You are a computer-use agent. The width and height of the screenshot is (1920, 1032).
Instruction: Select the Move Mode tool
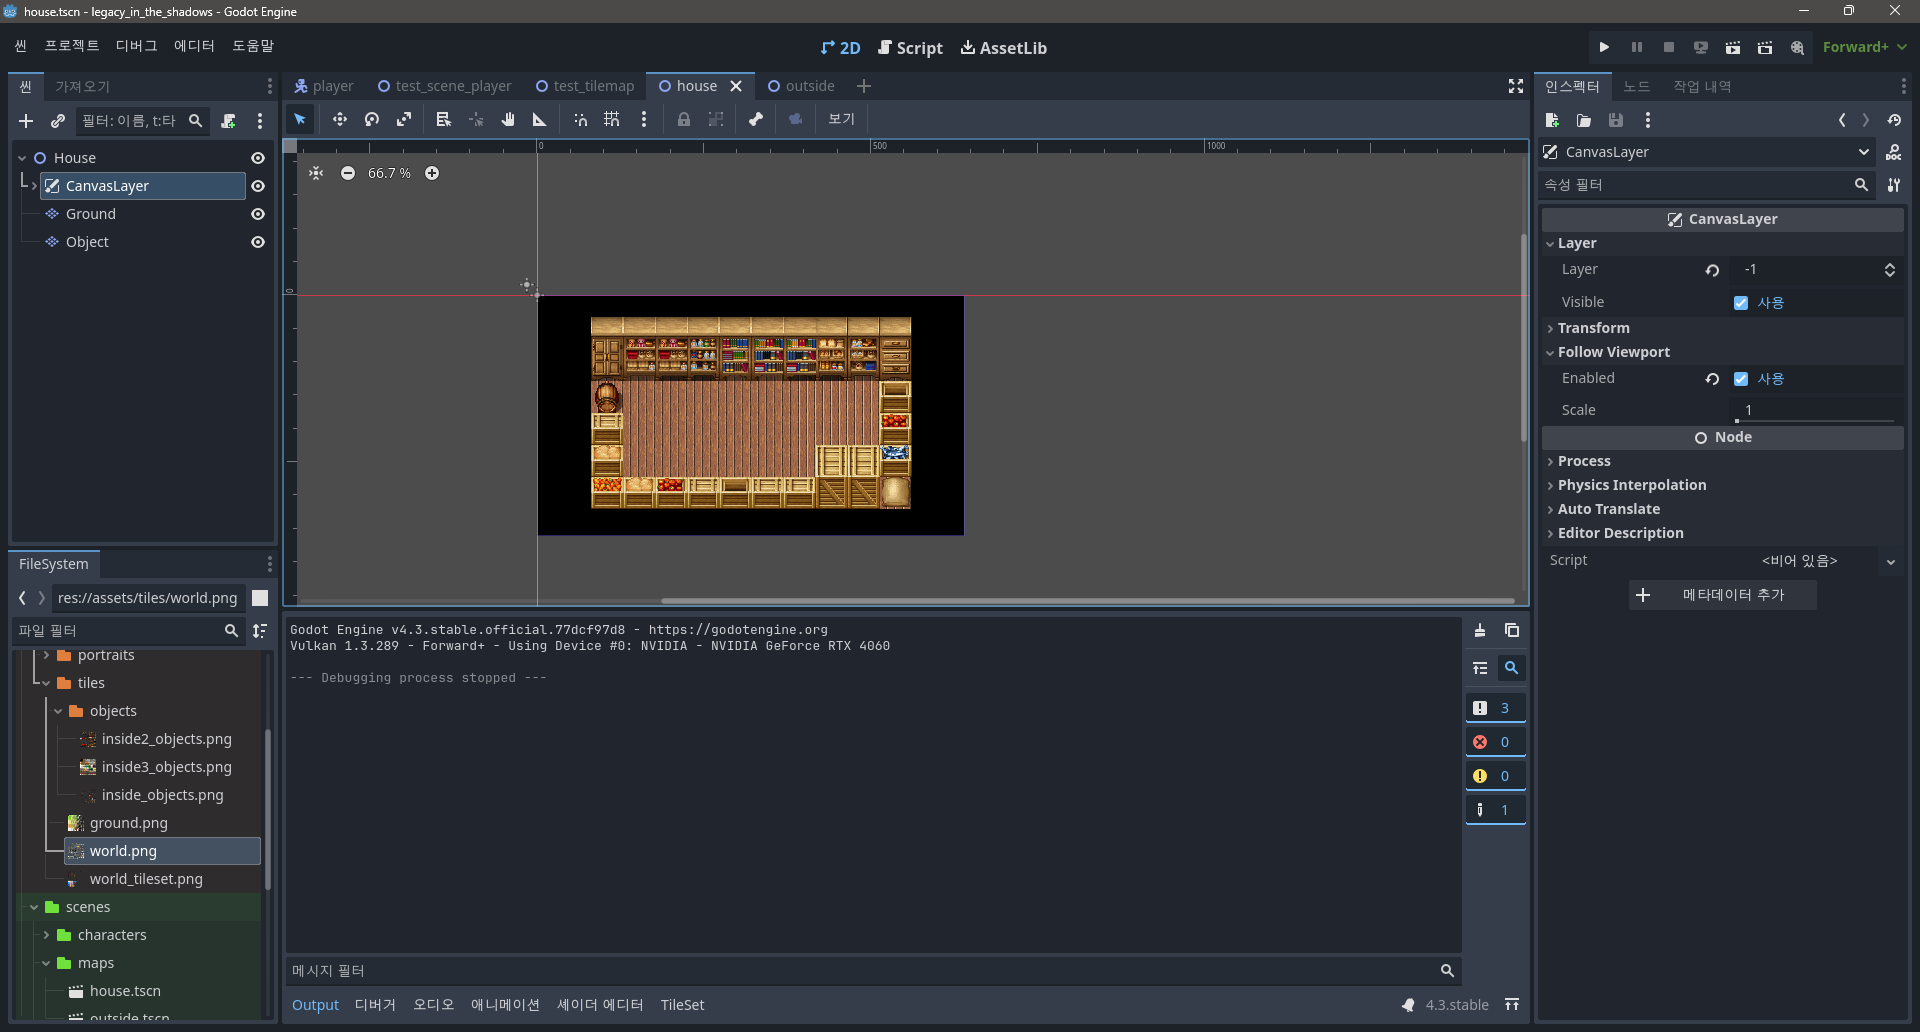340,119
